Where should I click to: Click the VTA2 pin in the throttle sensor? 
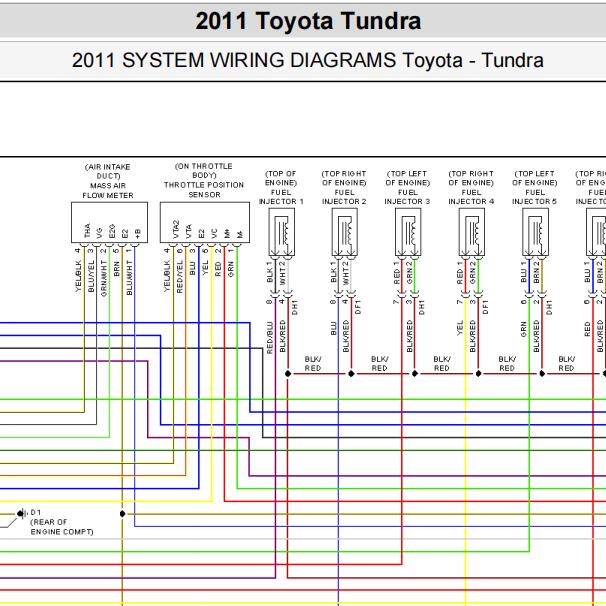pyautogui.click(x=176, y=229)
